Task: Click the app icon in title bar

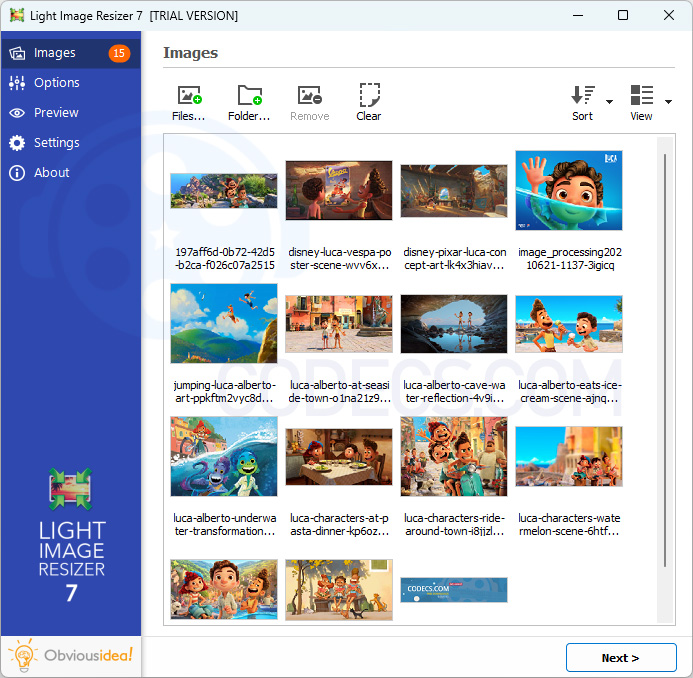Action: (x=17, y=15)
